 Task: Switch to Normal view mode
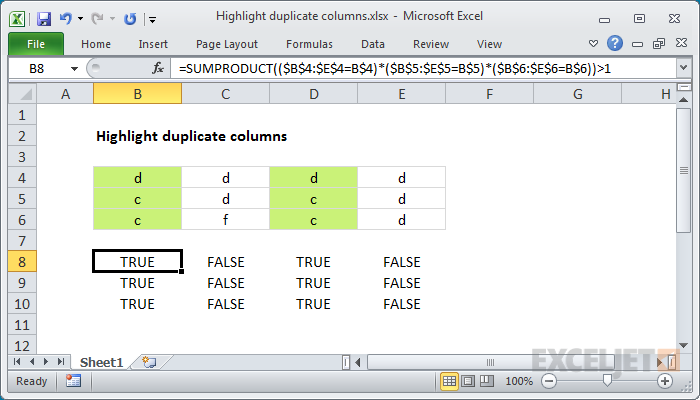(449, 381)
